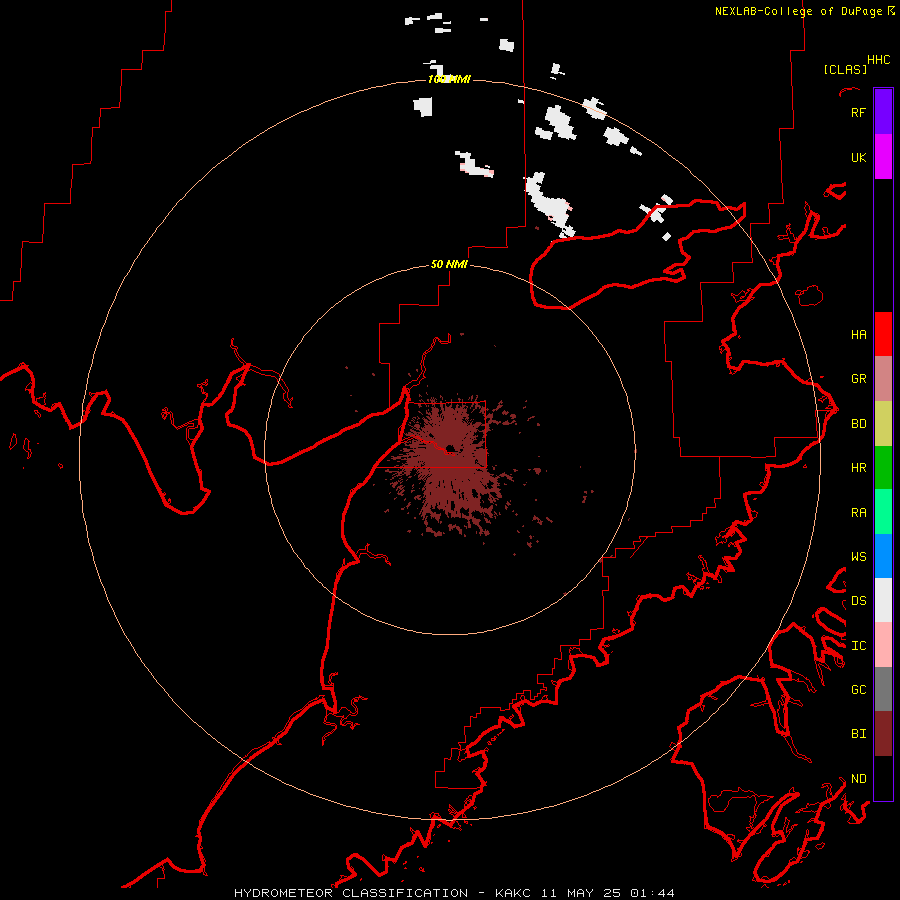Click the HYDROMETEOR CLASSIFICATION caption text
The width and height of the screenshot is (900, 900).
click(351, 893)
